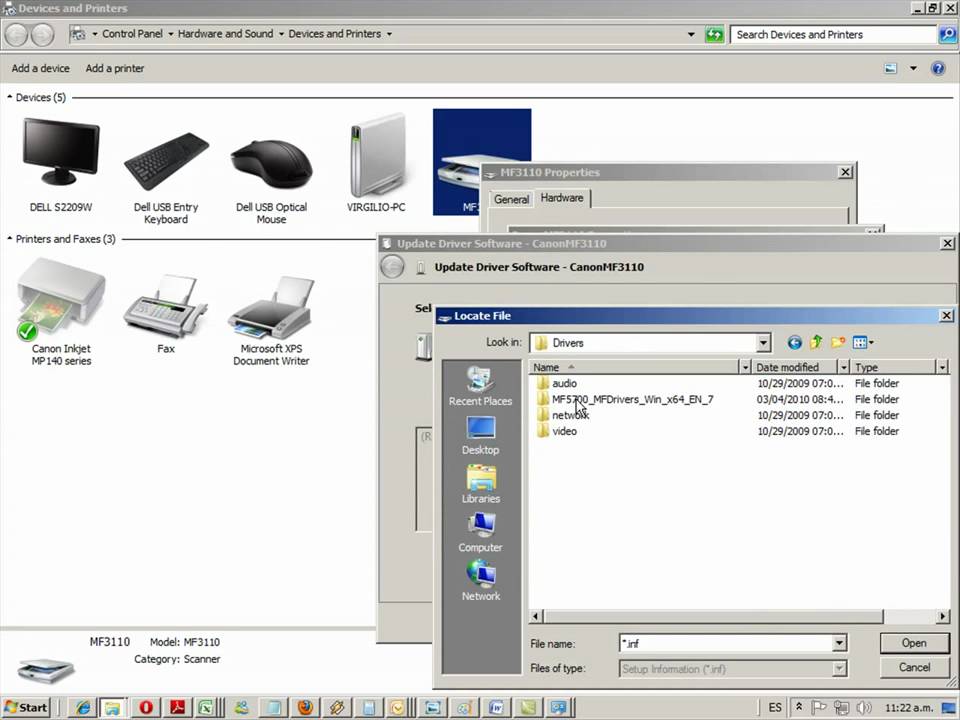960x720 pixels.
Task: Click the File name input field
Action: click(726, 643)
